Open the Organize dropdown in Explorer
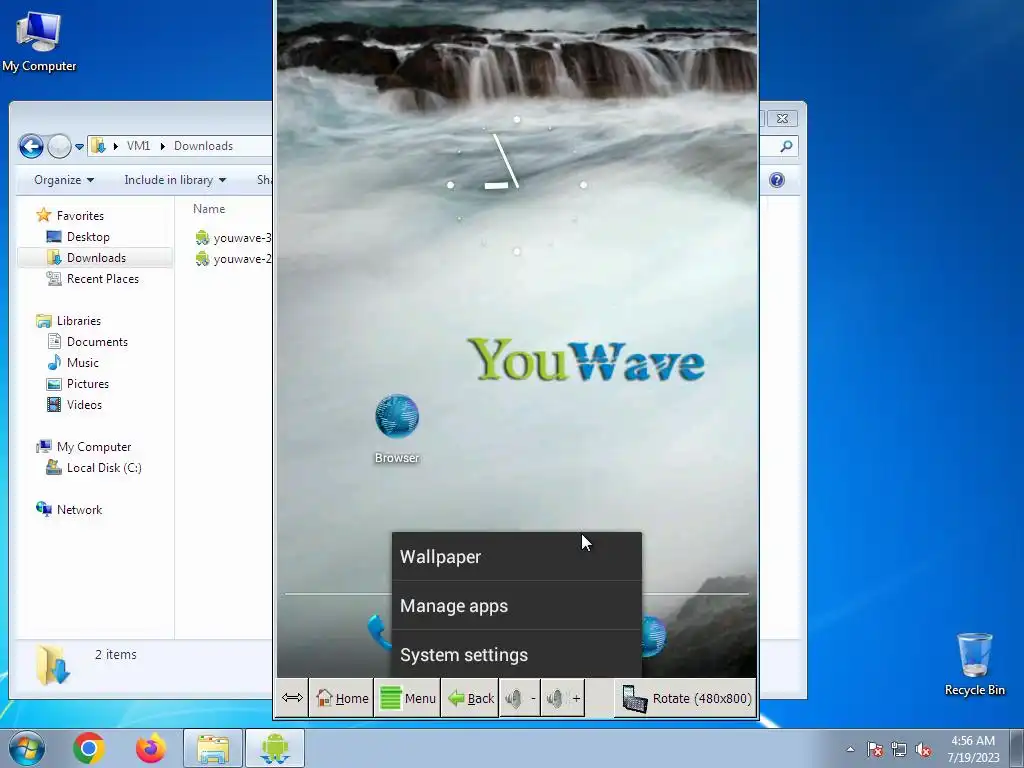The width and height of the screenshot is (1024, 768). coord(63,180)
